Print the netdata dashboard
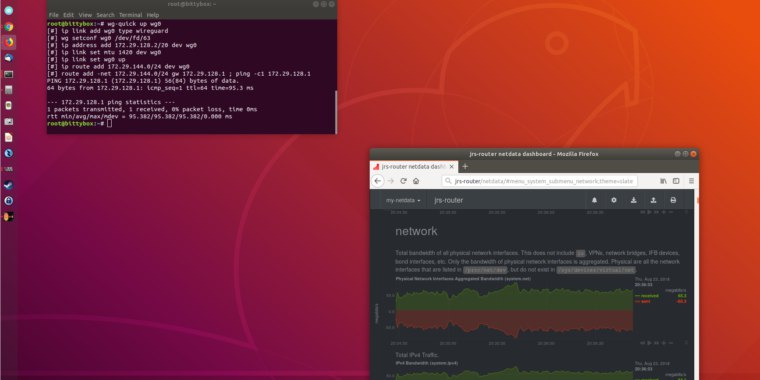Screen dimensions: 760x380 click(673, 200)
